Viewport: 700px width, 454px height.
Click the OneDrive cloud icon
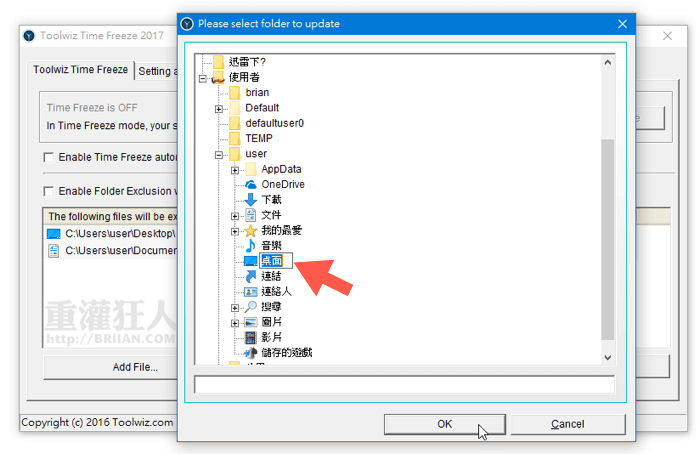251,184
